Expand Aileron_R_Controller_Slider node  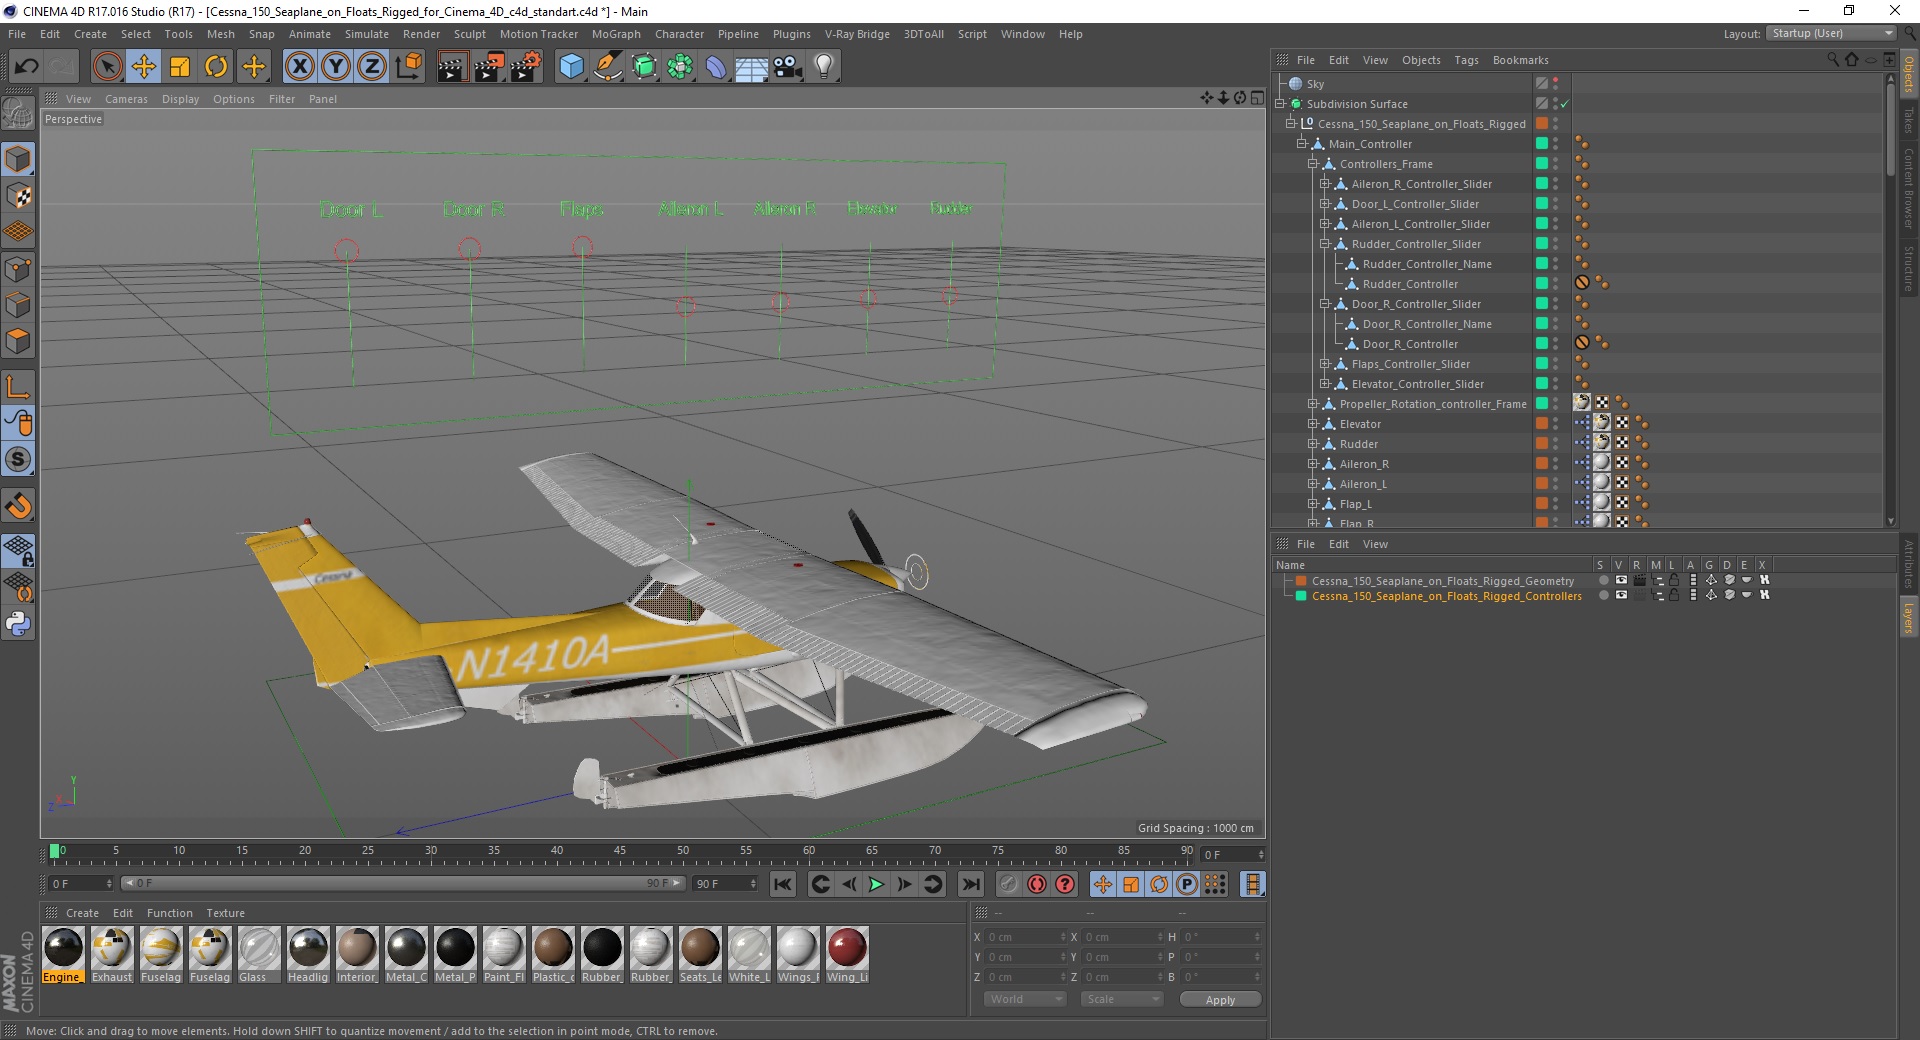pyautogui.click(x=1324, y=184)
